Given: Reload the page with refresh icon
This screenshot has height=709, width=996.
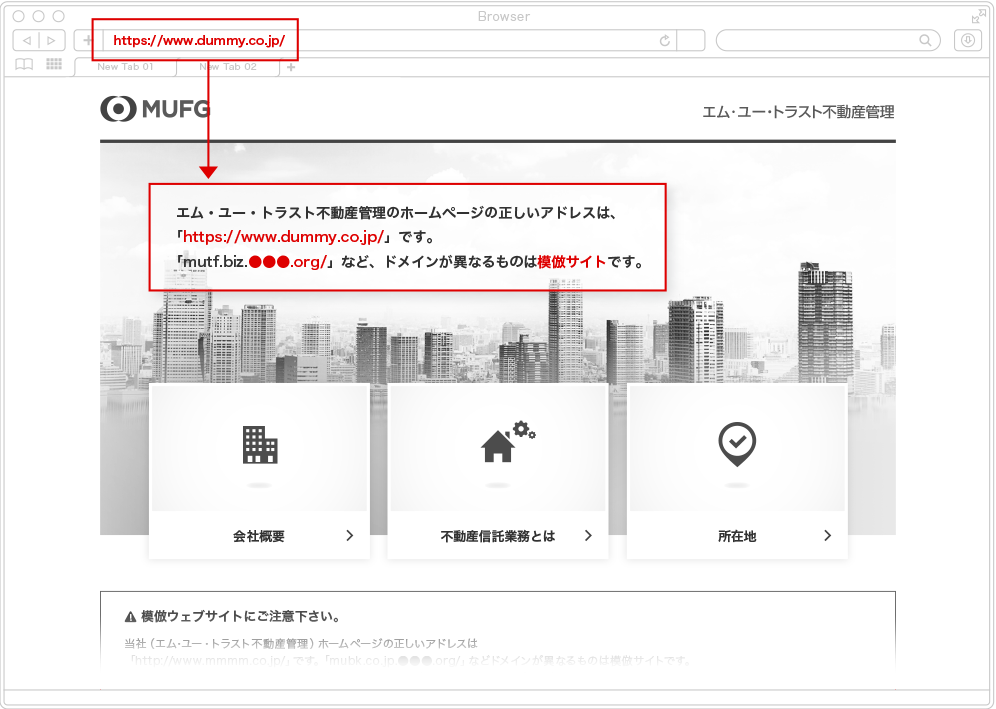Looking at the screenshot, I should click(x=664, y=41).
